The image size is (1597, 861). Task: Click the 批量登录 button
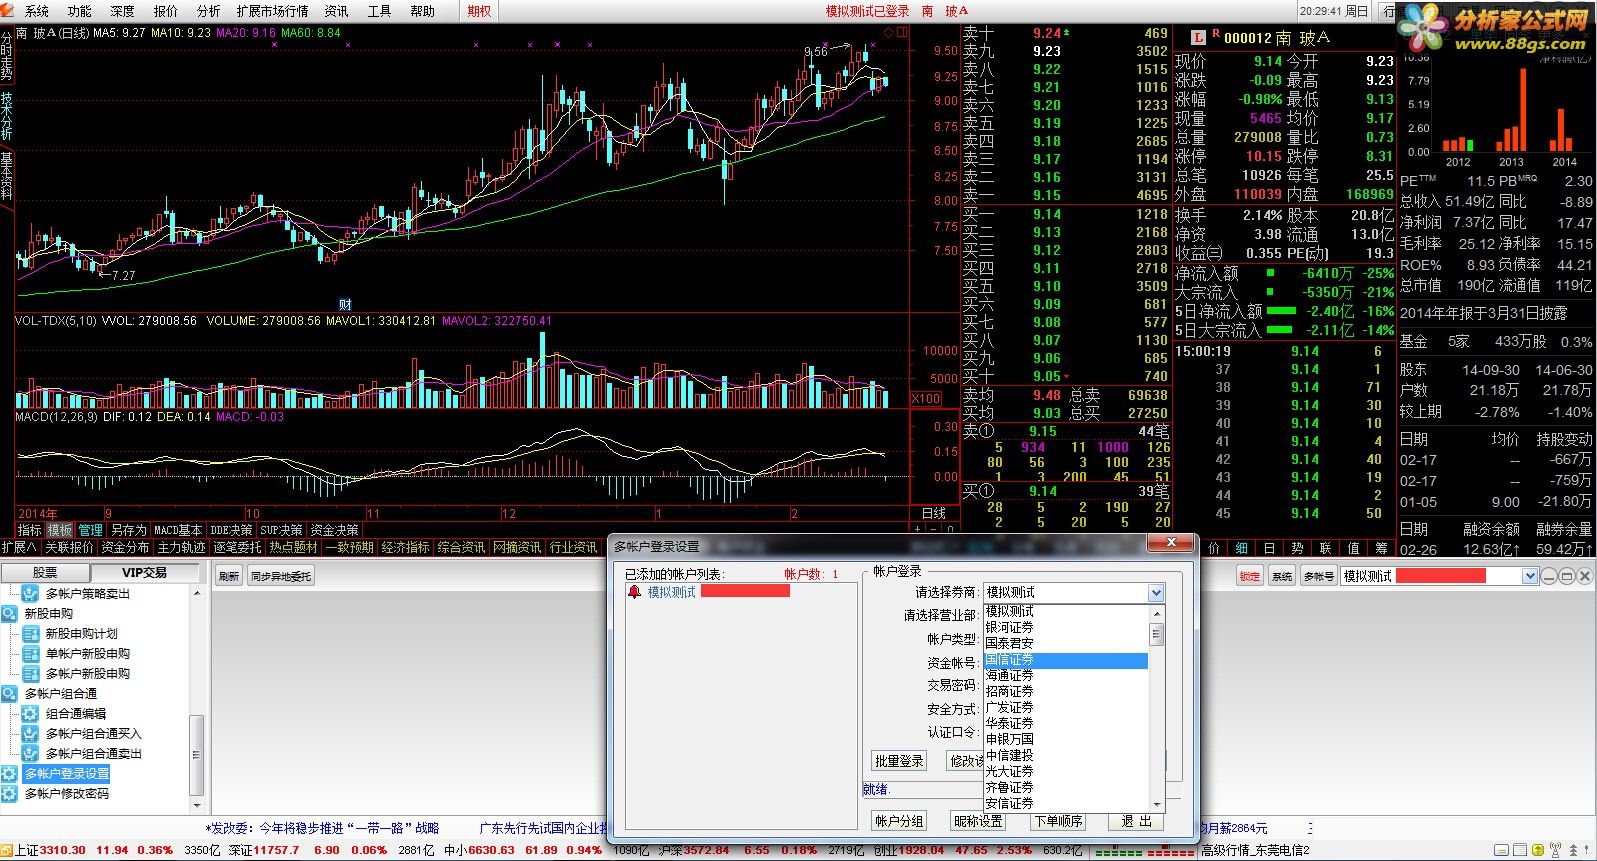click(899, 761)
